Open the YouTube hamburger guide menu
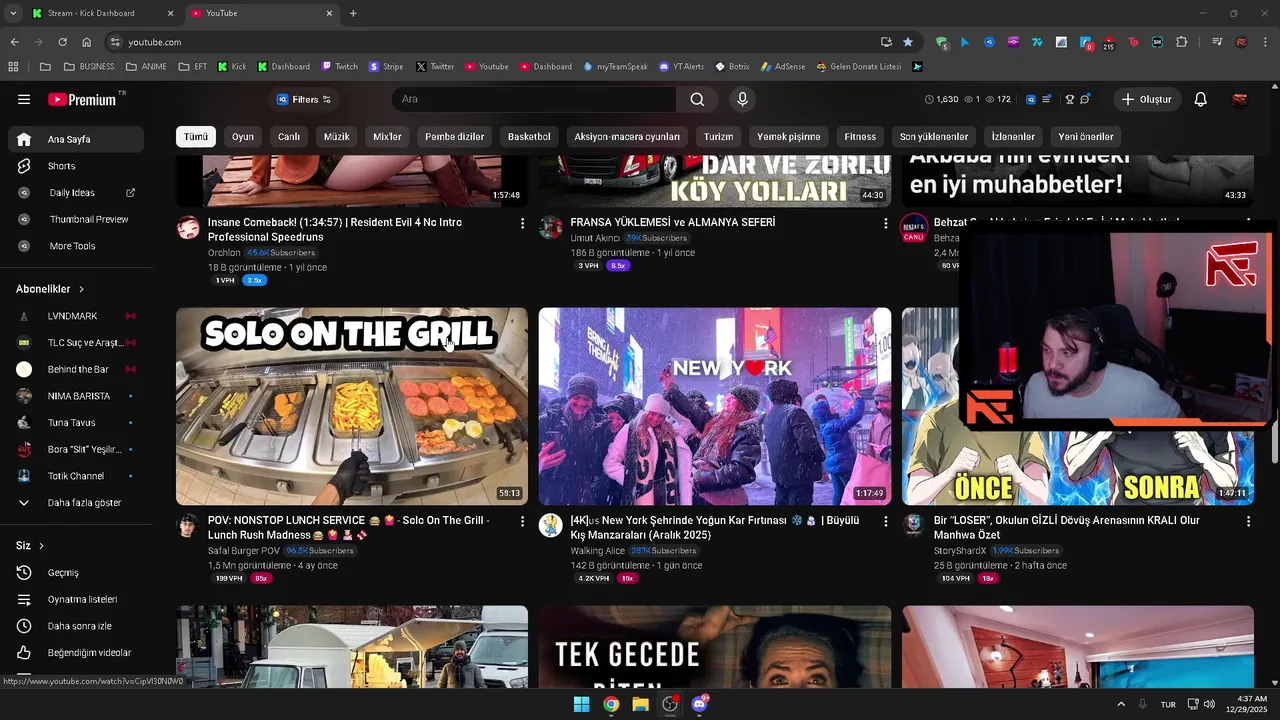The image size is (1280, 720). click(24, 99)
